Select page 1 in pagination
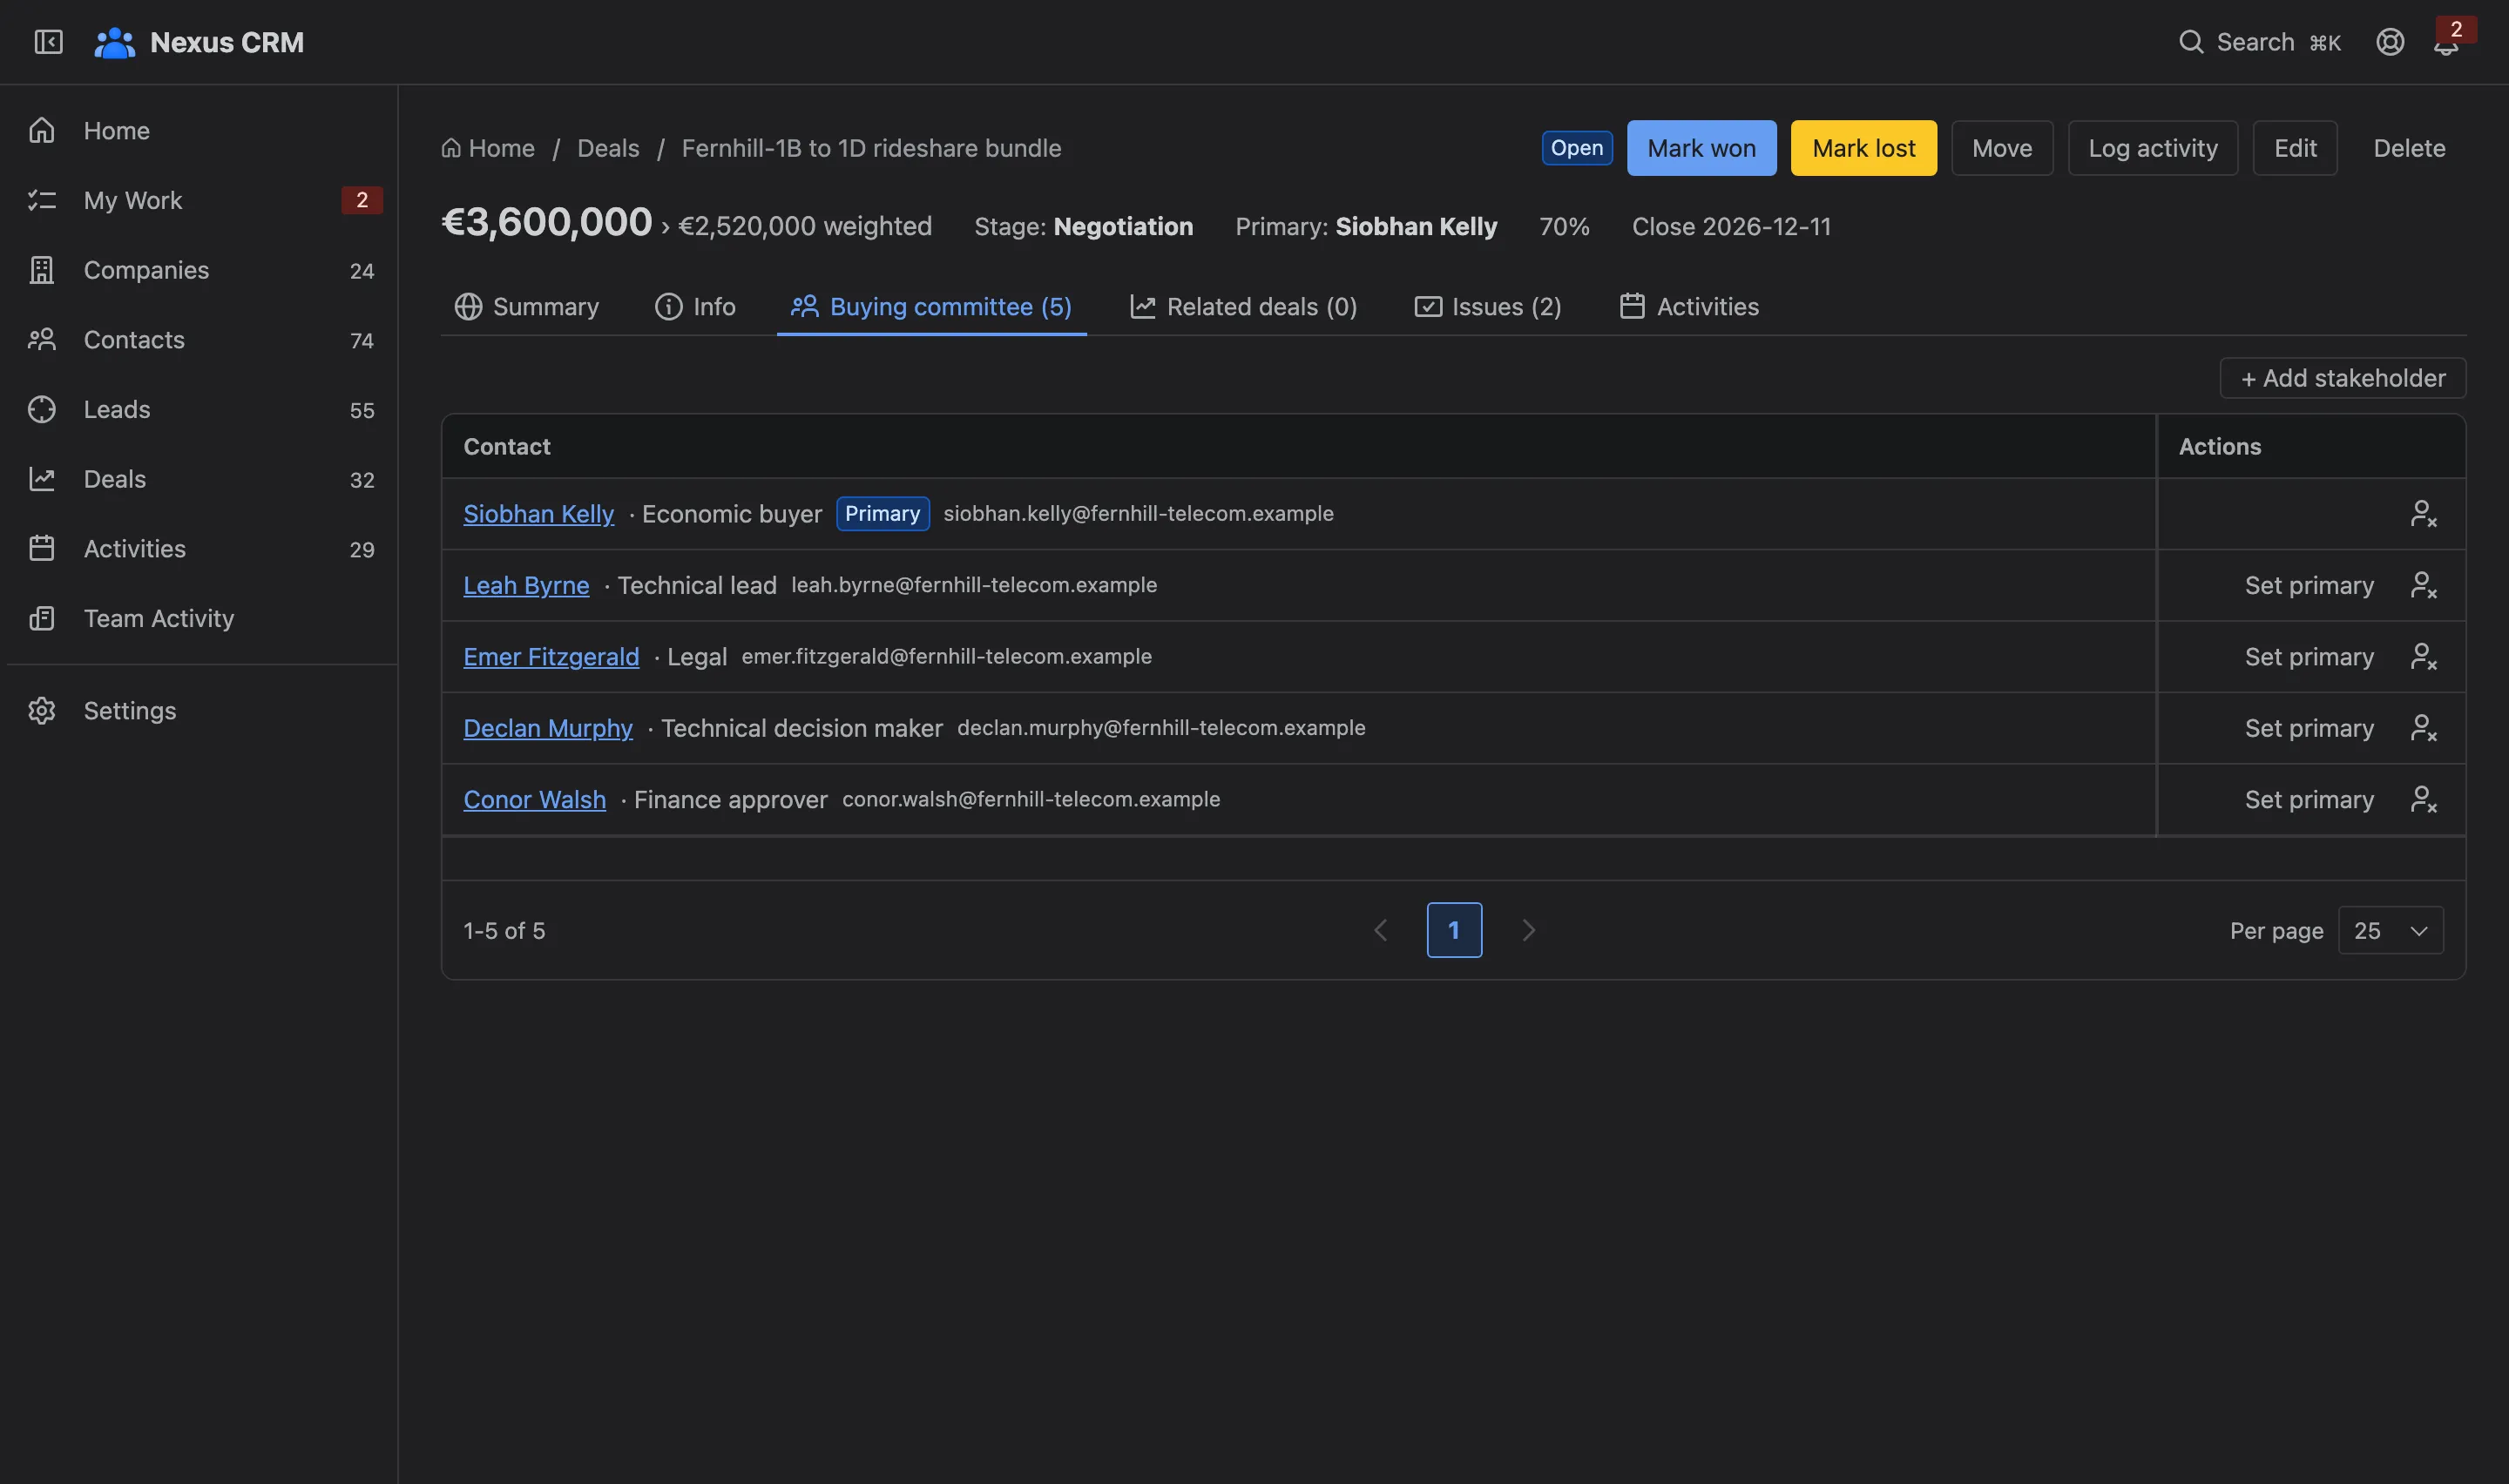Image resolution: width=2509 pixels, height=1484 pixels. tap(1454, 931)
